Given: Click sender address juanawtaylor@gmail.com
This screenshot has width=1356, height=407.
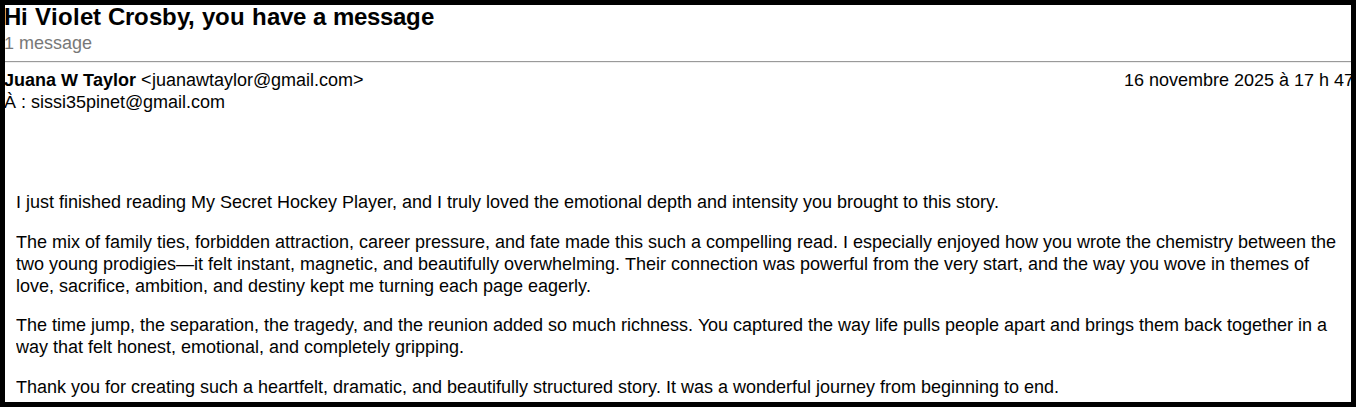Looking at the screenshot, I should coord(252,80).
